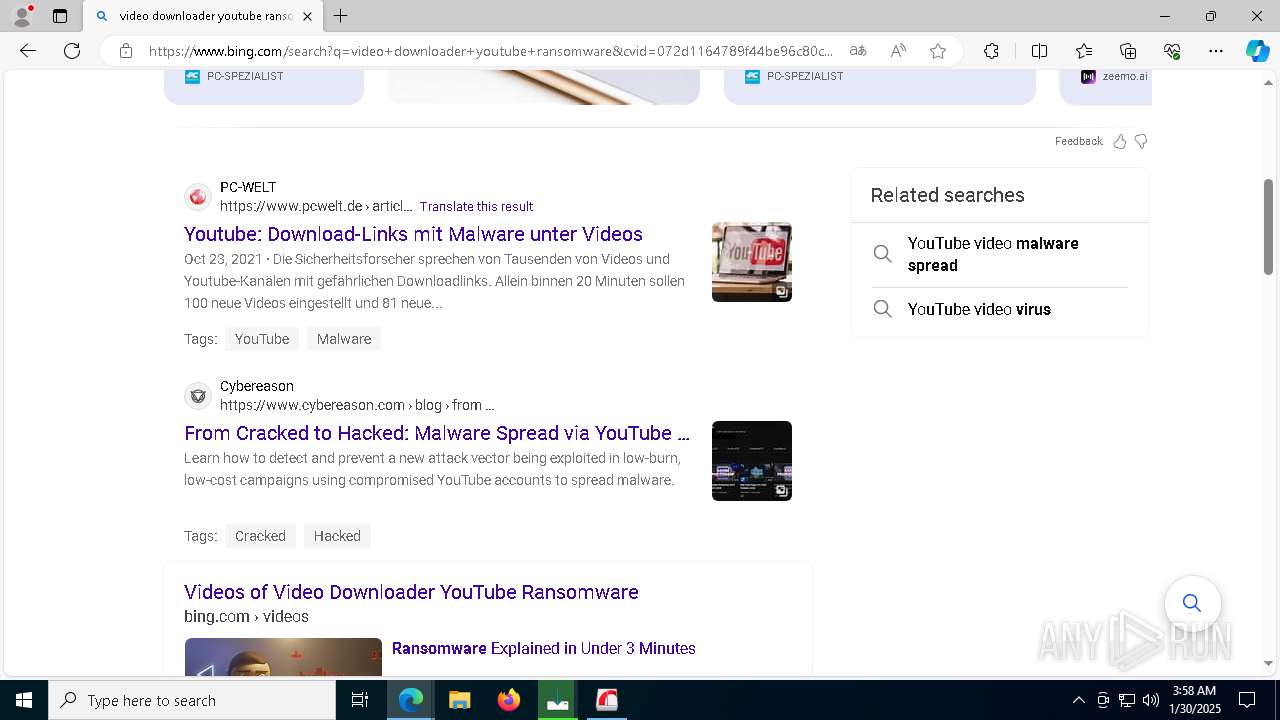
Task: Open the red app icon on taskbar
Action: 607,700
